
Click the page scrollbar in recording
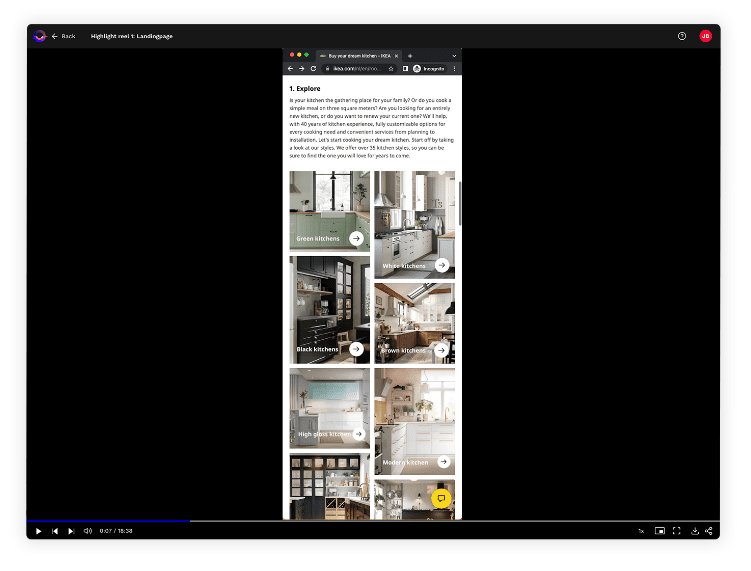[x=460, y=203]
